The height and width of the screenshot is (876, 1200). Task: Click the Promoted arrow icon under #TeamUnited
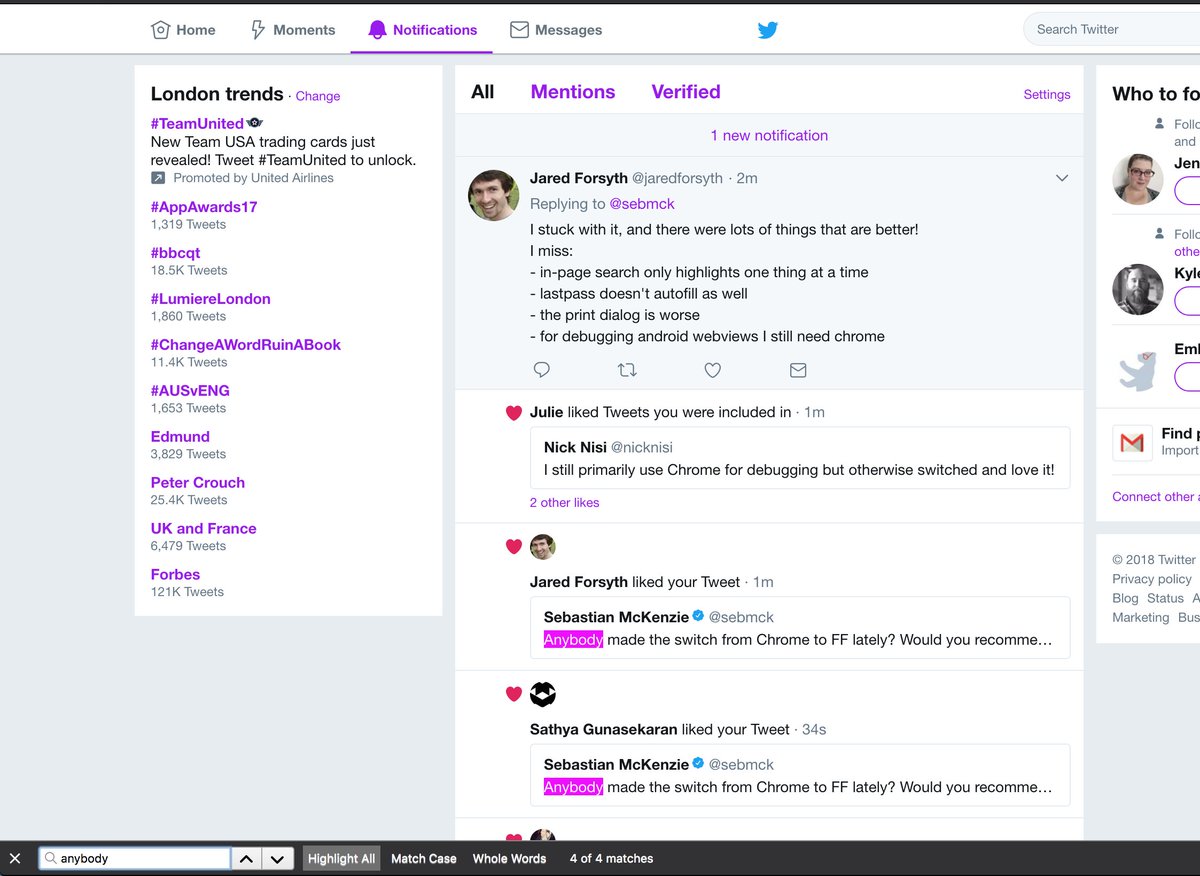pos(158,178)
